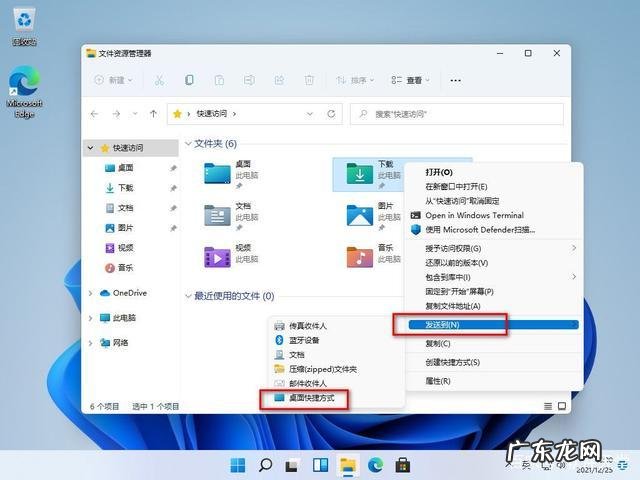Click the Cut scissors icon in toolbar

(x=159, y=80)
